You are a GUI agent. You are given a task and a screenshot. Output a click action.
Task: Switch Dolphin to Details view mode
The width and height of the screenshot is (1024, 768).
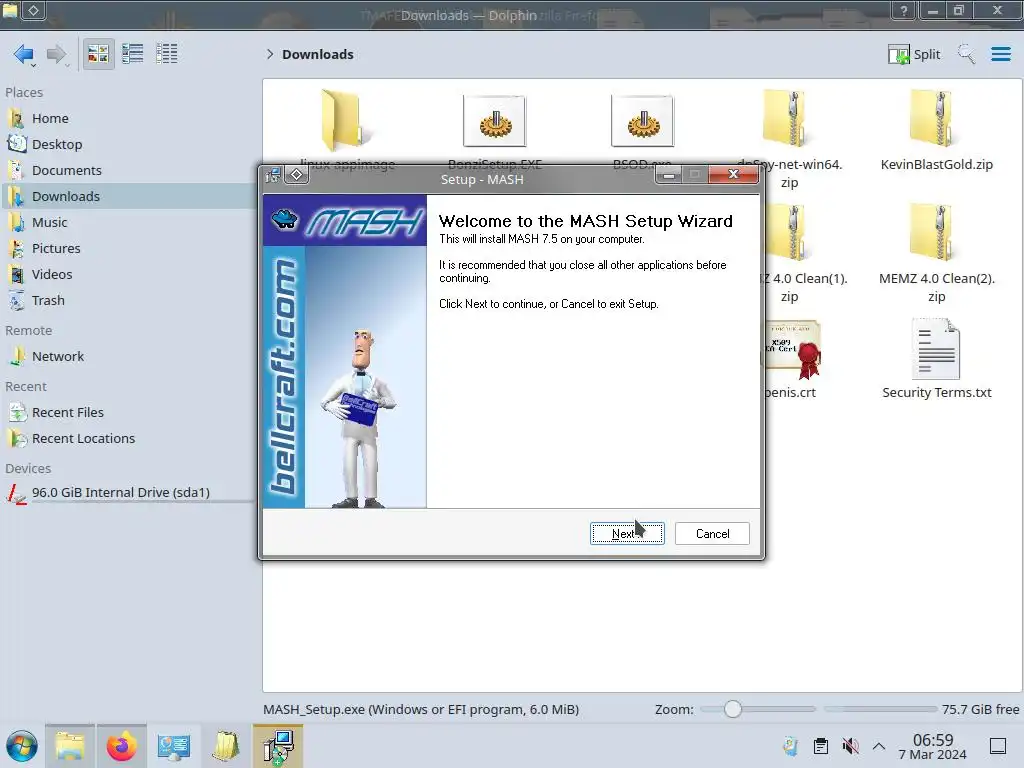pos(167,54)
